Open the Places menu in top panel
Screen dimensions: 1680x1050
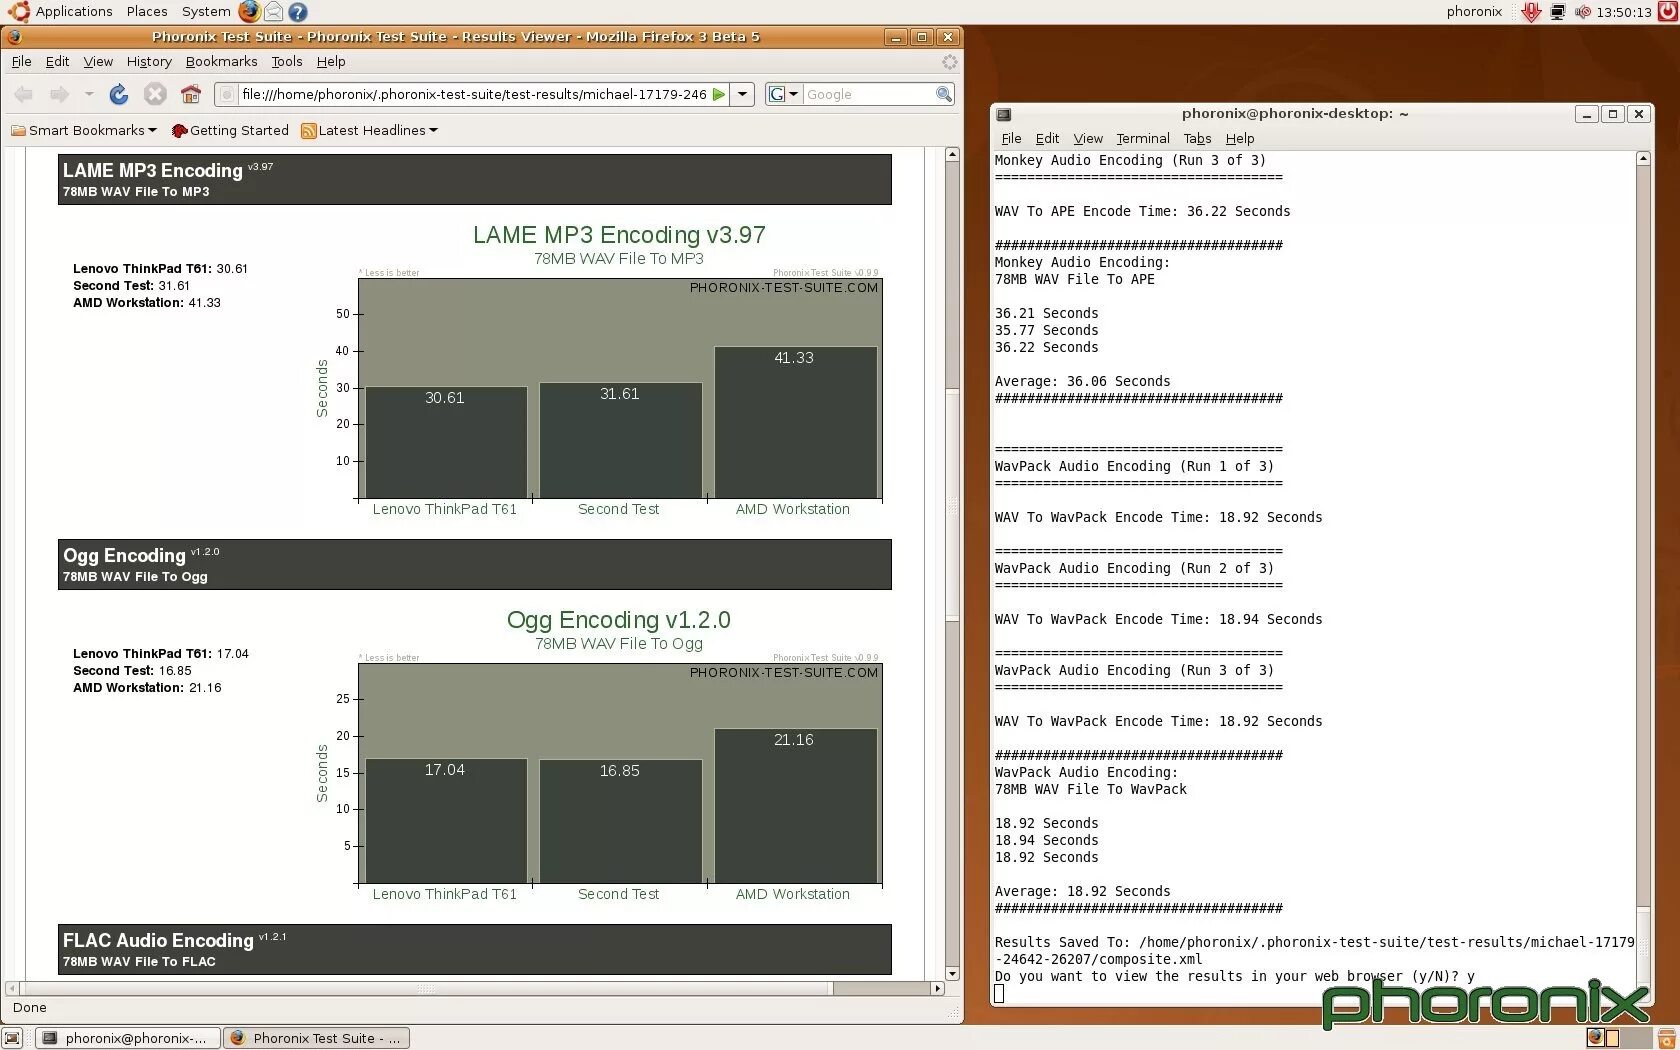coord(147,12)
